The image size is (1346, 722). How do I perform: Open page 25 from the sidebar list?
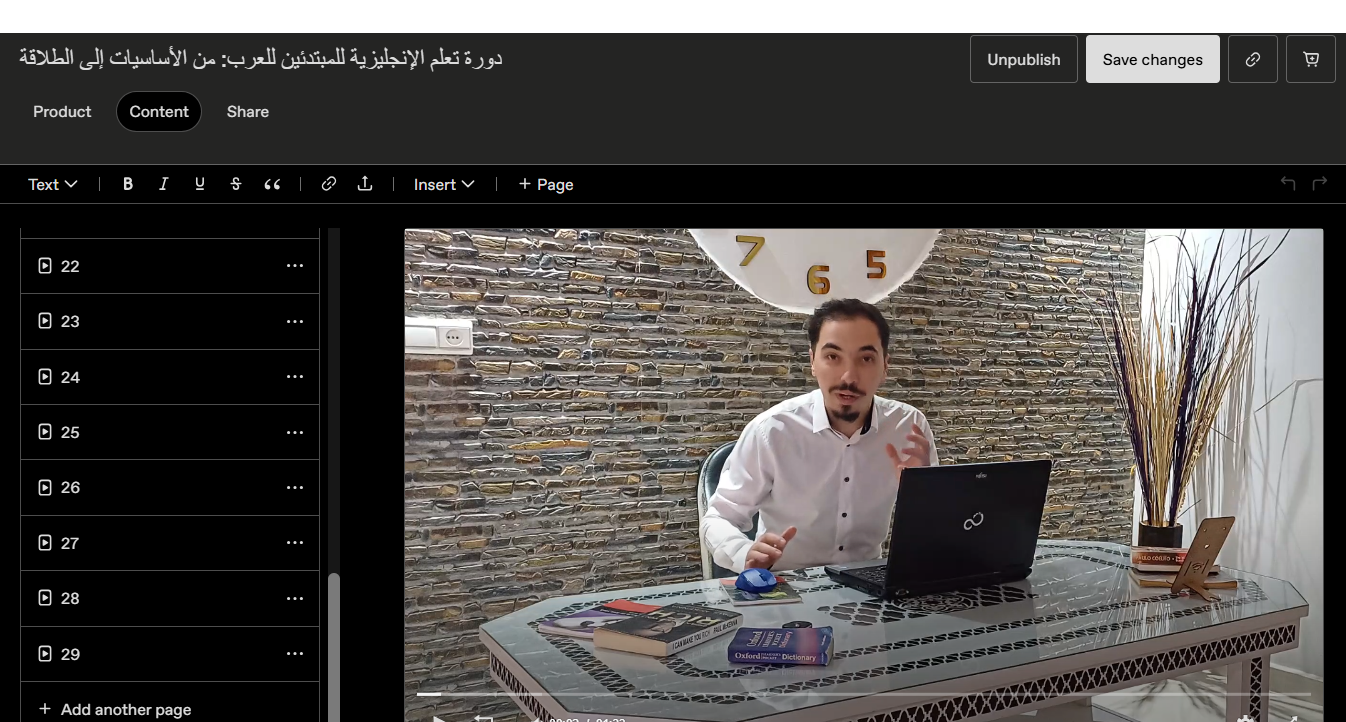point(170,432)
